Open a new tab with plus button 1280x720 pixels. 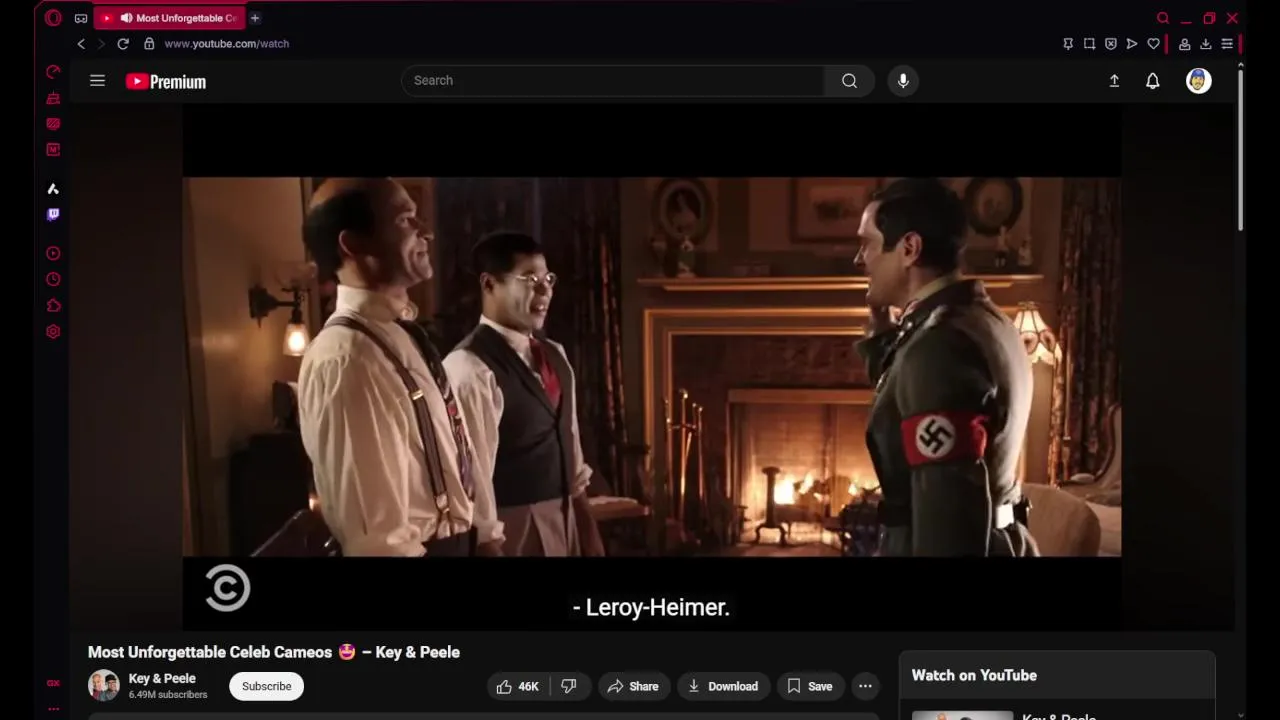pyautogui.click(x=255, y=18)
